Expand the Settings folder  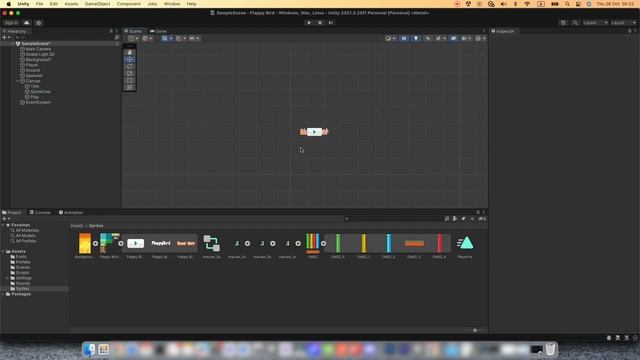[x=8, y=278]
